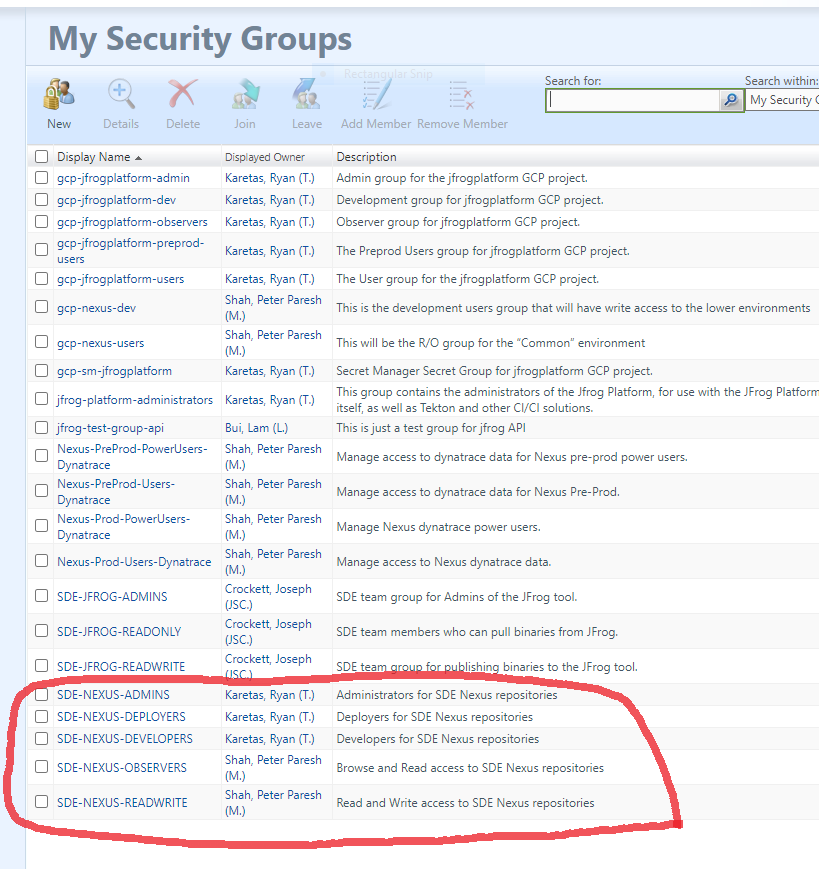Open Details magnifier icon in toolbar
819x869 pixels.
121,94
